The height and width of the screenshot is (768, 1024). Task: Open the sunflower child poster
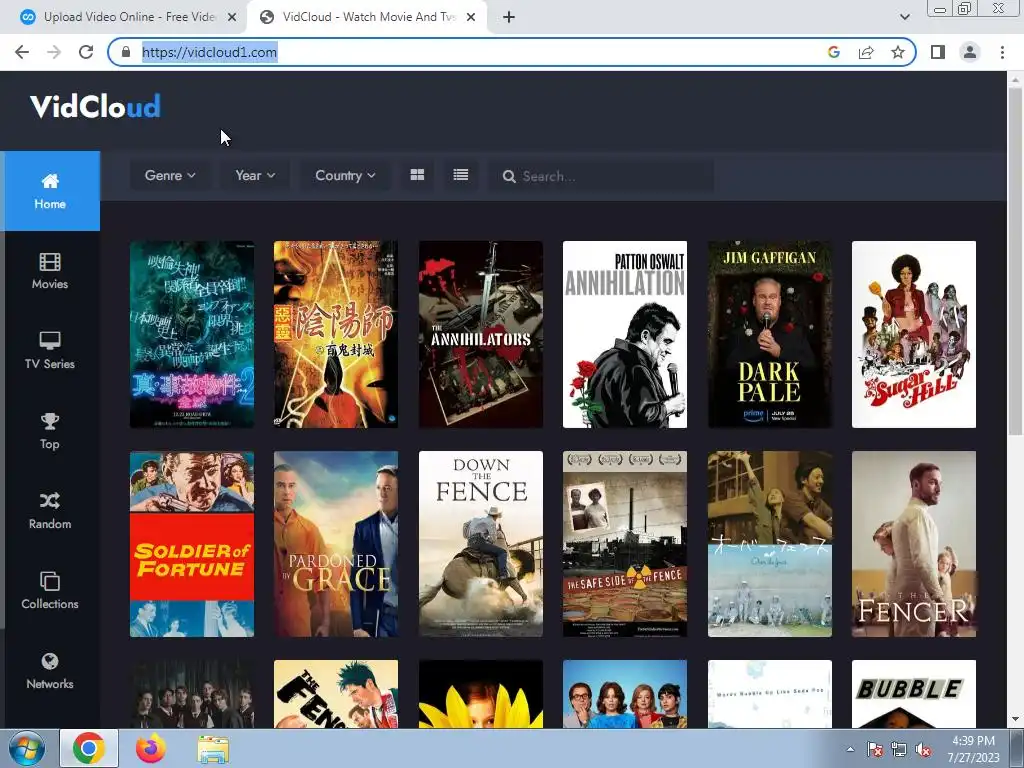pos(481,694)
